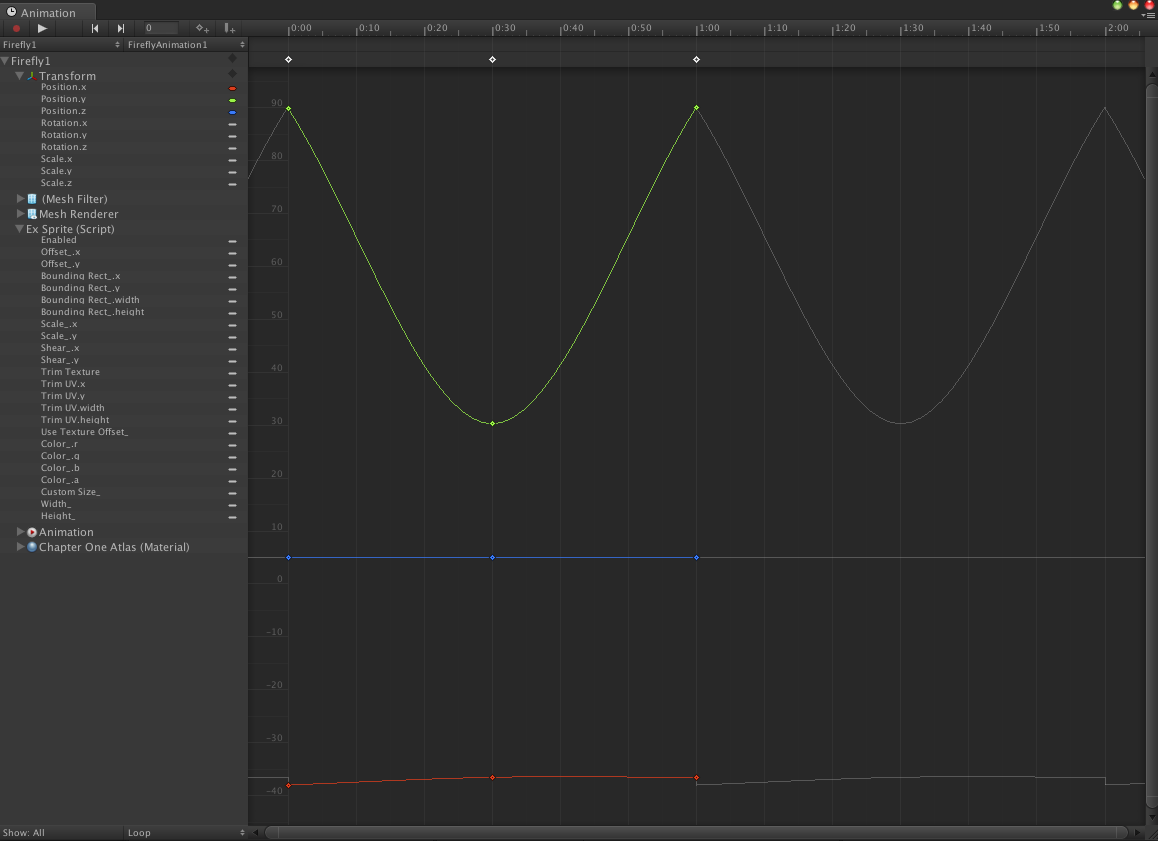Open the Show: All filter dropdown
The width and height of the screenshot is (1158, 841).
pyautogui.click(x=61, y=833)
